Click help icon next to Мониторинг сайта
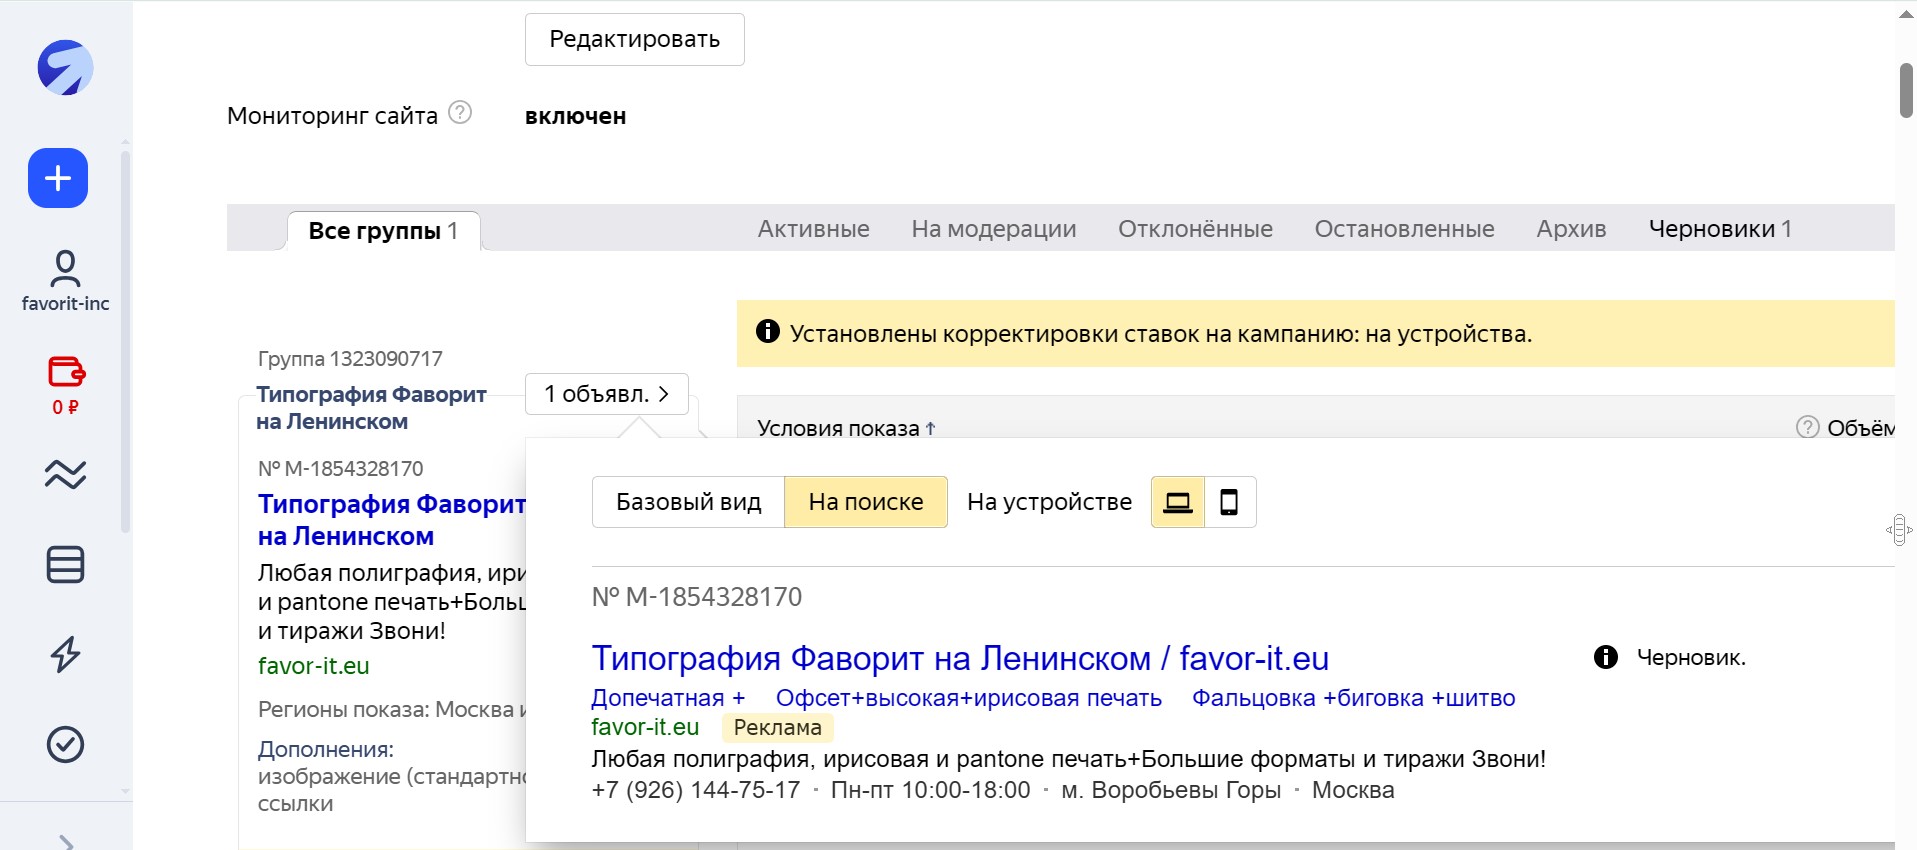1917x850 pixels. [460, 112]
